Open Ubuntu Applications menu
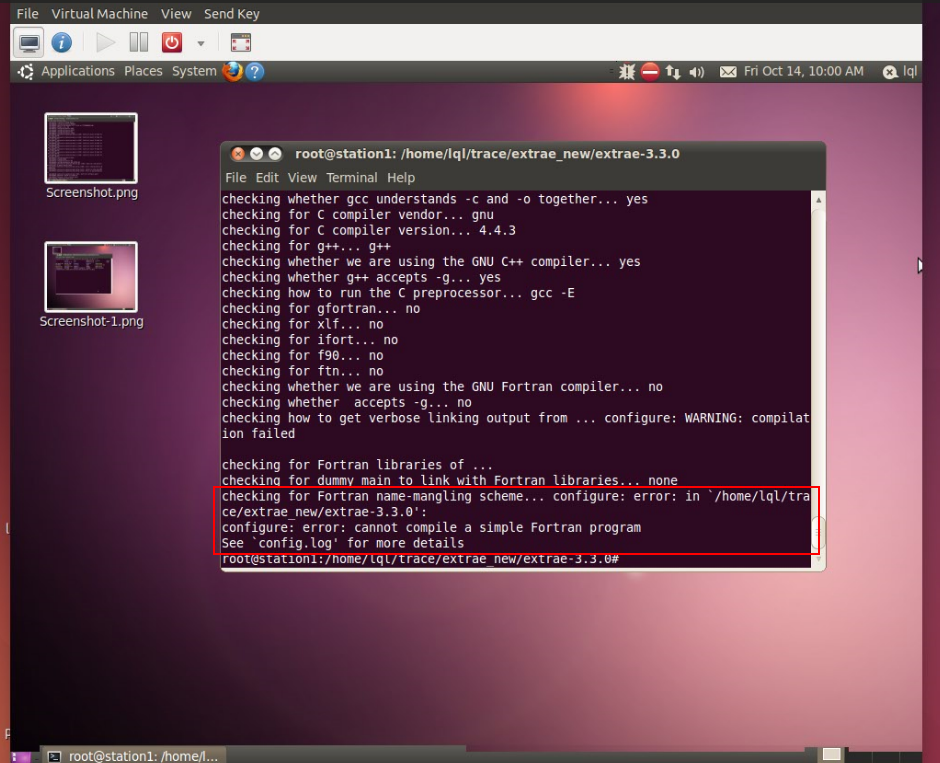This screenshot has width=940, height=763. click(x=78, y=71)
